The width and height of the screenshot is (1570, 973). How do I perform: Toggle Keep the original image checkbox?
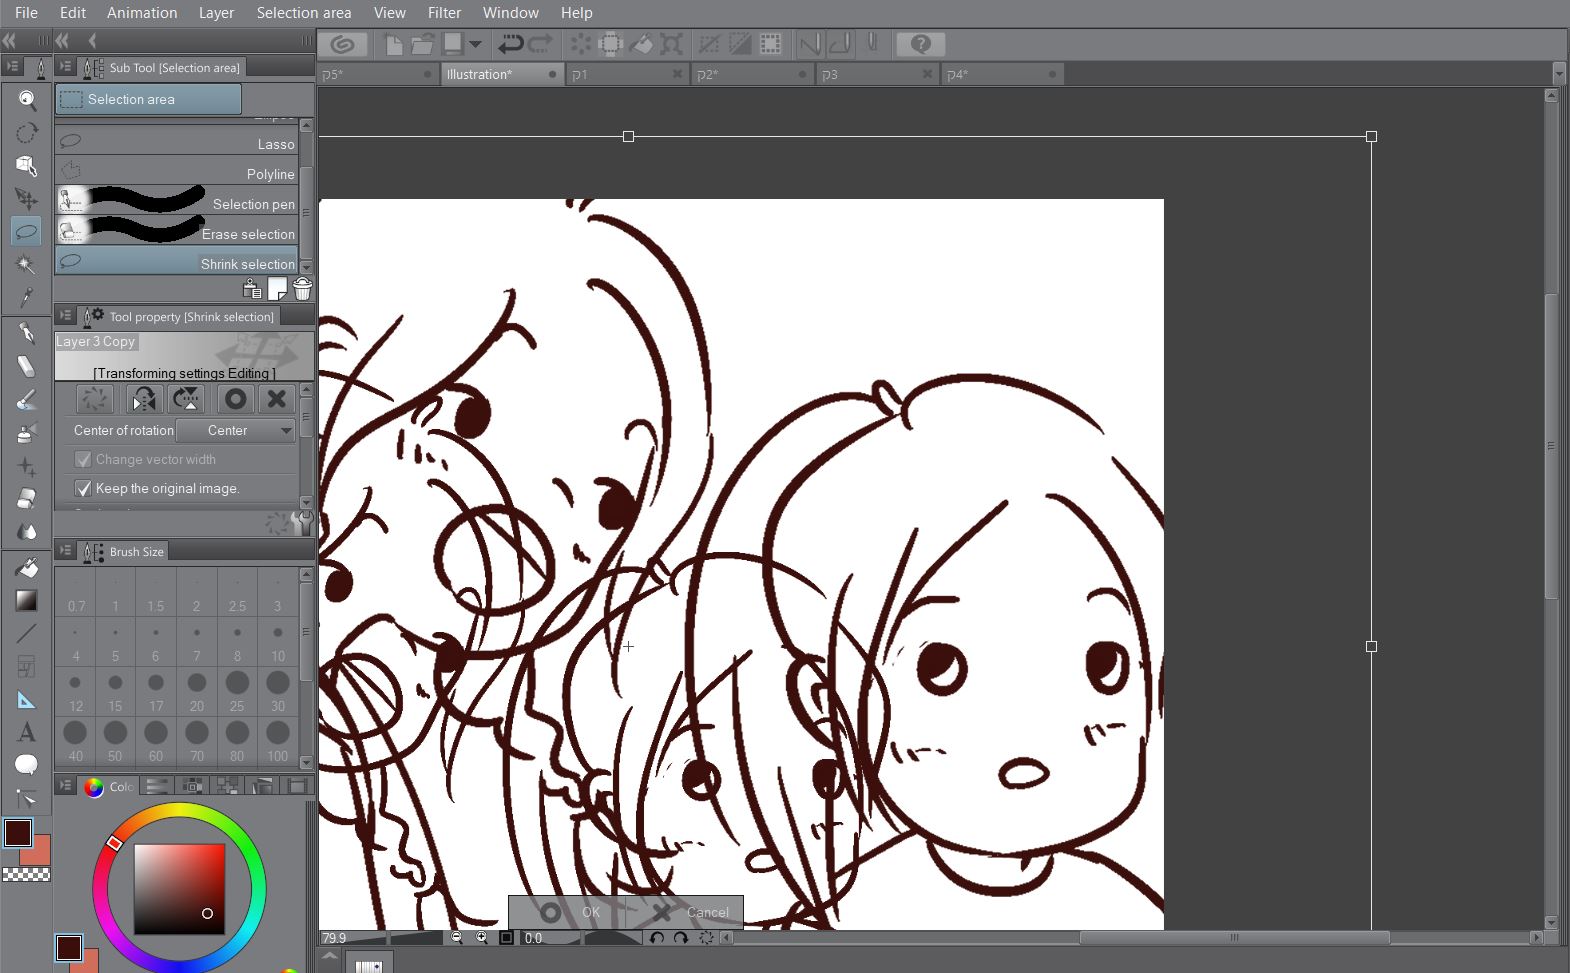84,488
